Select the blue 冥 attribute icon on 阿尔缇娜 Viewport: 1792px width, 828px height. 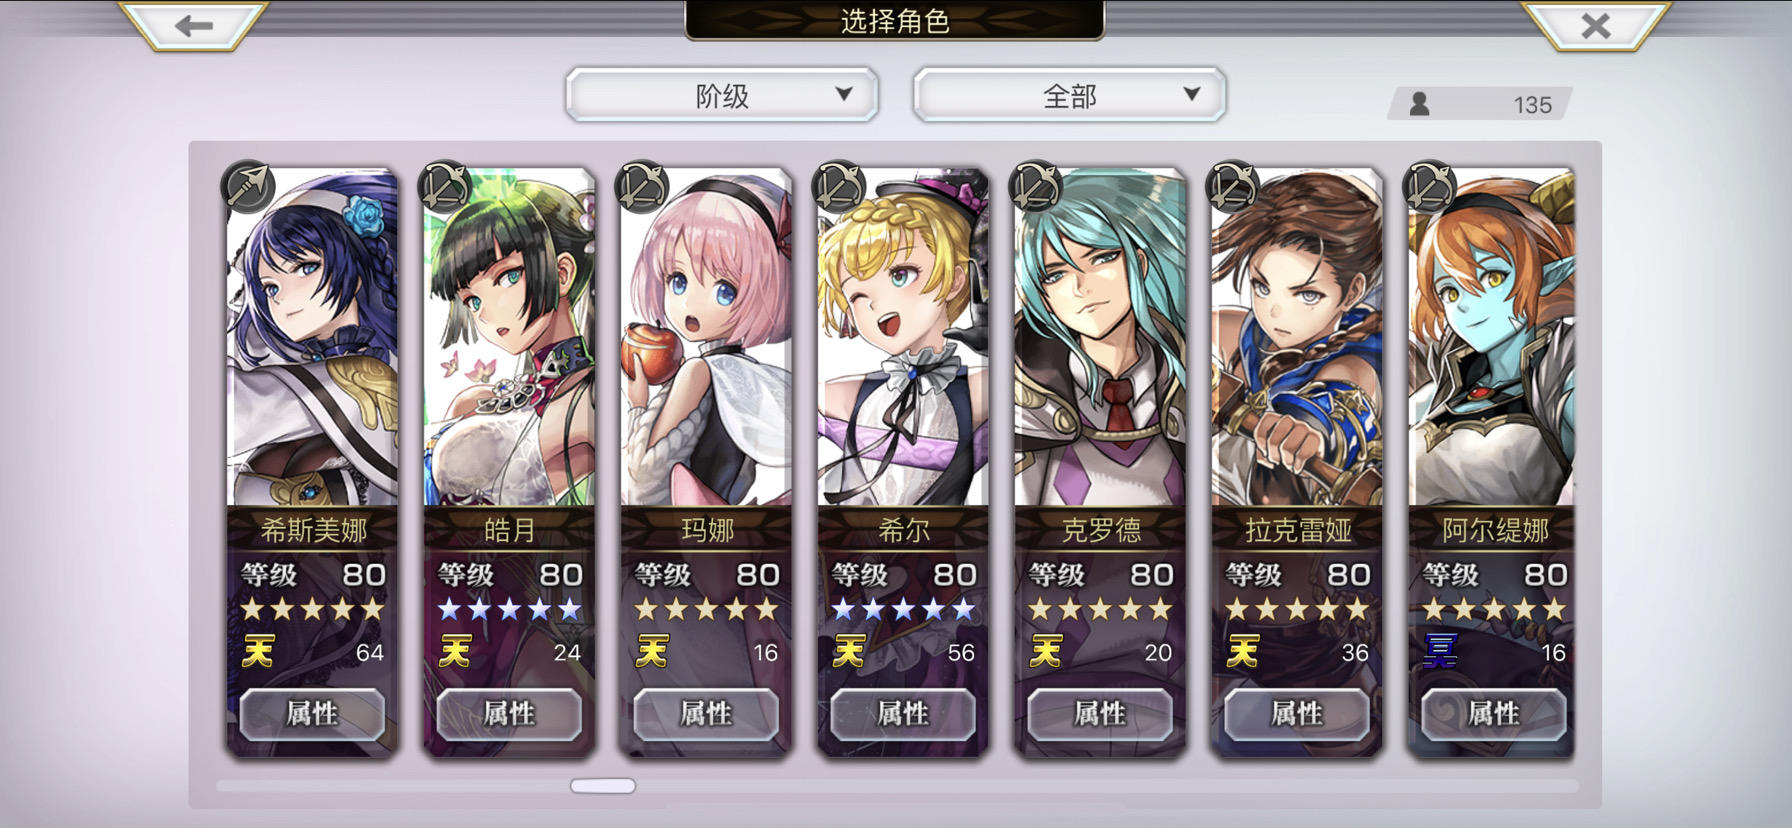pos(1441,652)
